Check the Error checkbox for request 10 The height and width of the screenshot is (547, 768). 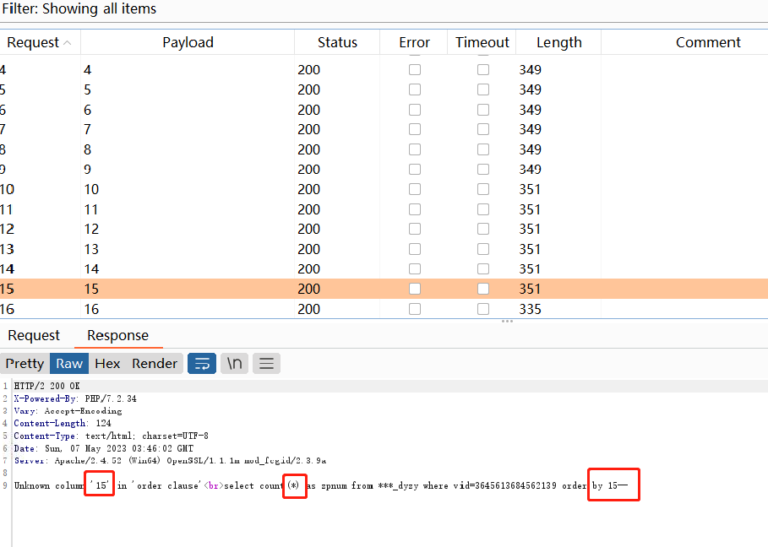click(x=414, y=190)
